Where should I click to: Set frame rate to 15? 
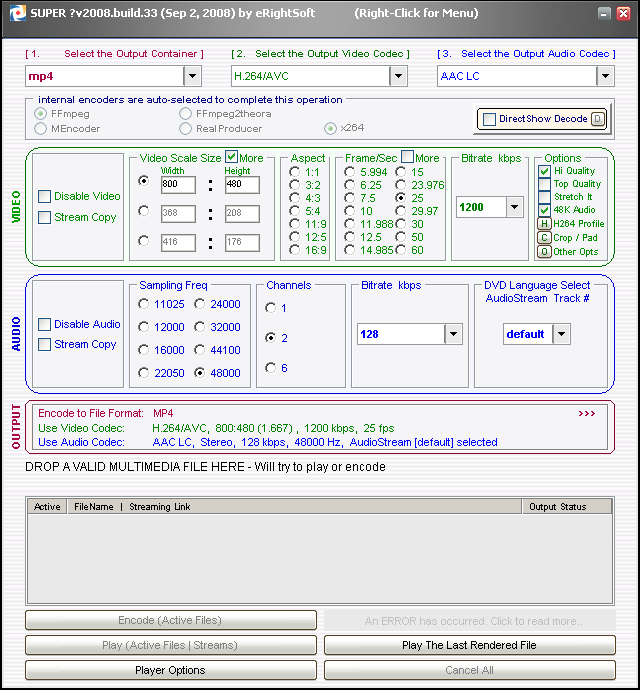tap(401, 172)
